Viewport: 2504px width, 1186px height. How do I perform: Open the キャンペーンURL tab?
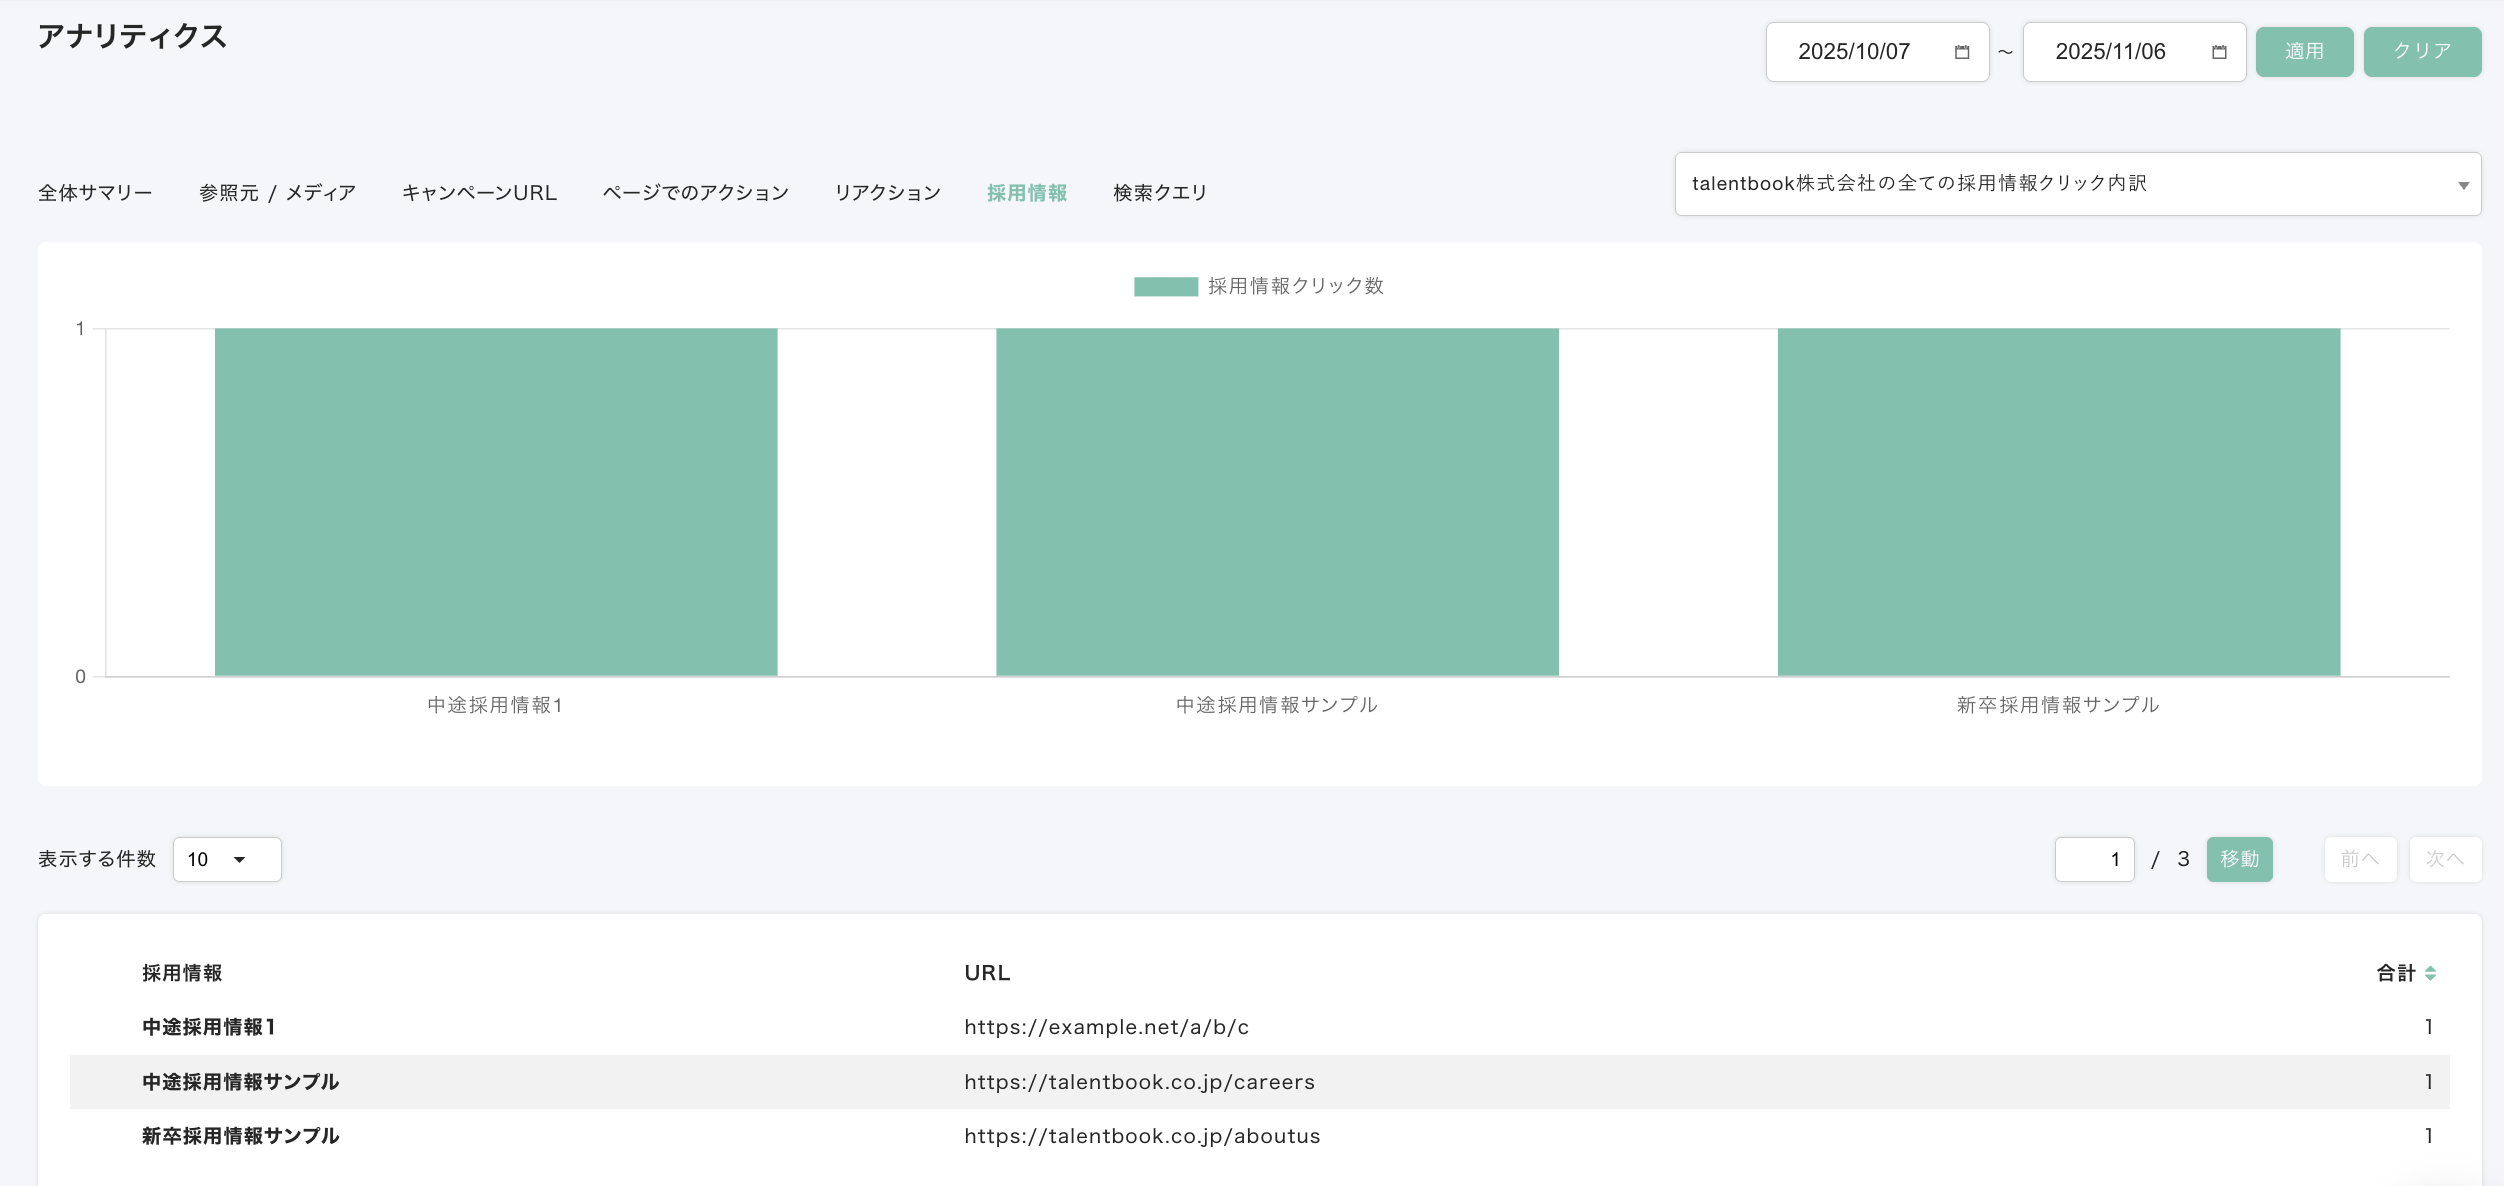coord(479,193)
